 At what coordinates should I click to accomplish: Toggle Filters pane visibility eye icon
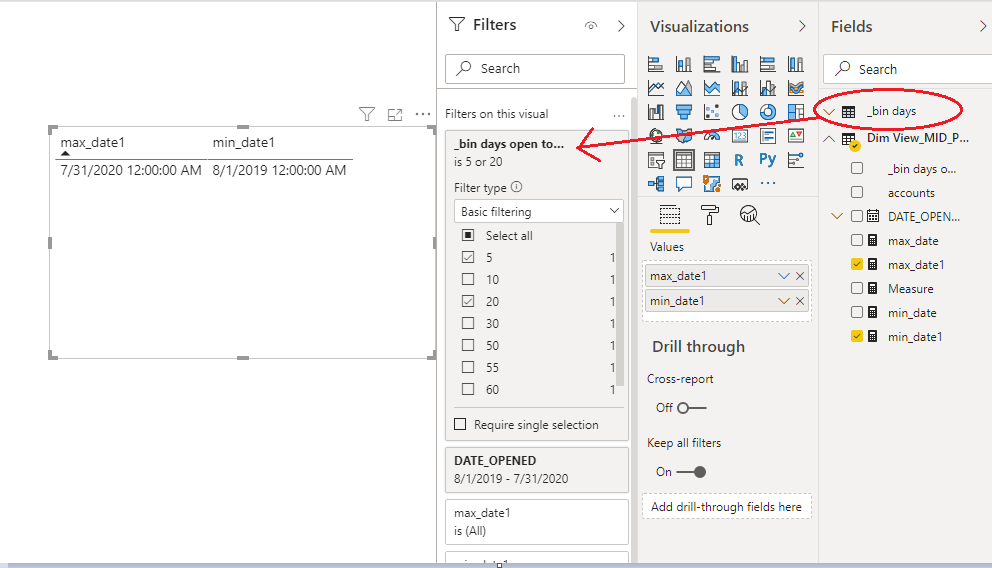pyautogui.click(x=591, y=26)
